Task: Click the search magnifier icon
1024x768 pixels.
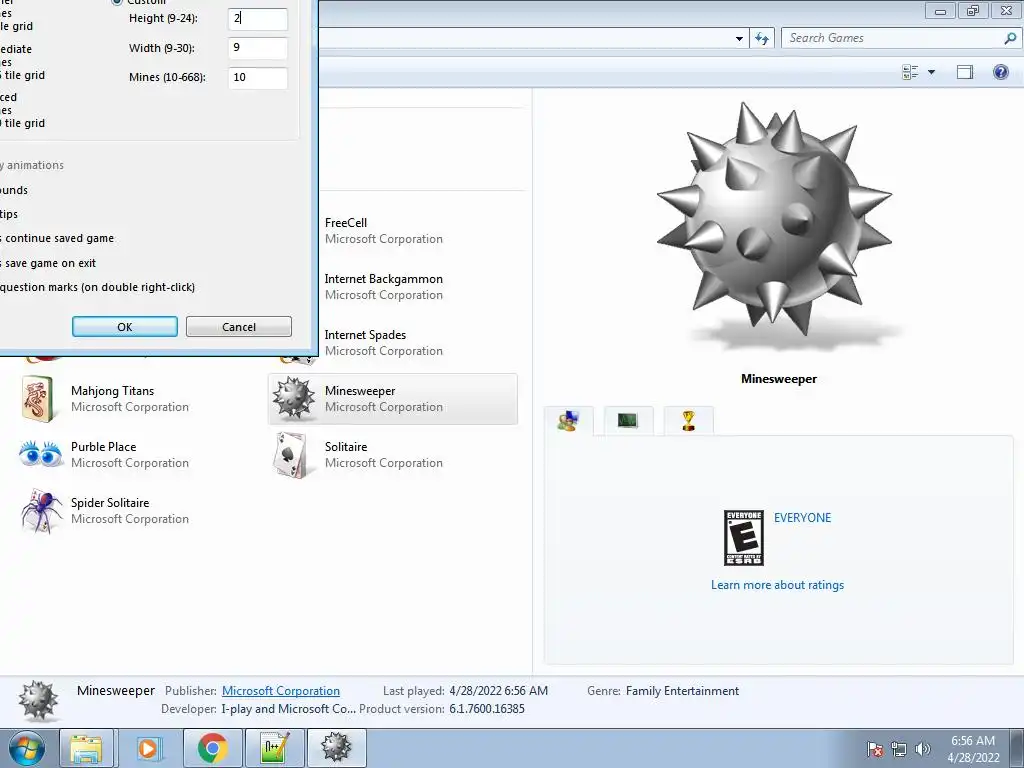Action: (x=1010, y=39)
